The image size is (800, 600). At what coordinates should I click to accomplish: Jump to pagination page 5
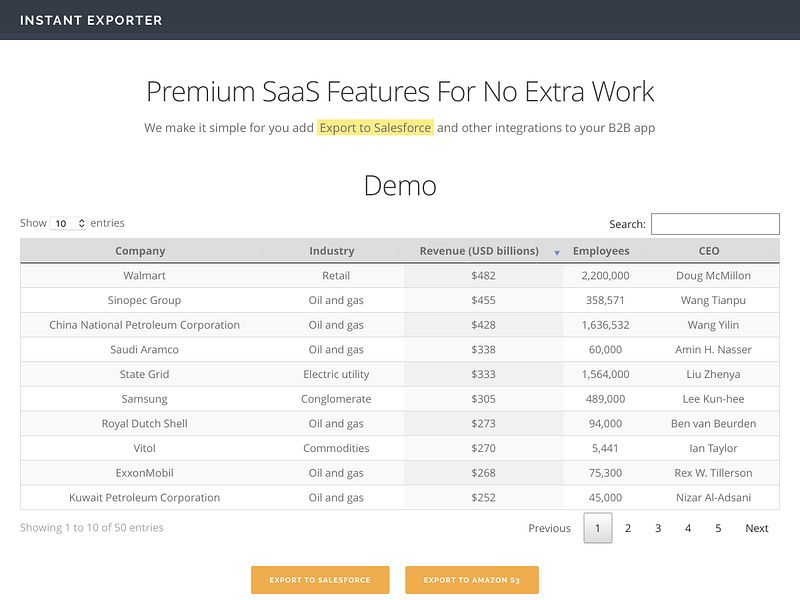click(x=718, y=528)
